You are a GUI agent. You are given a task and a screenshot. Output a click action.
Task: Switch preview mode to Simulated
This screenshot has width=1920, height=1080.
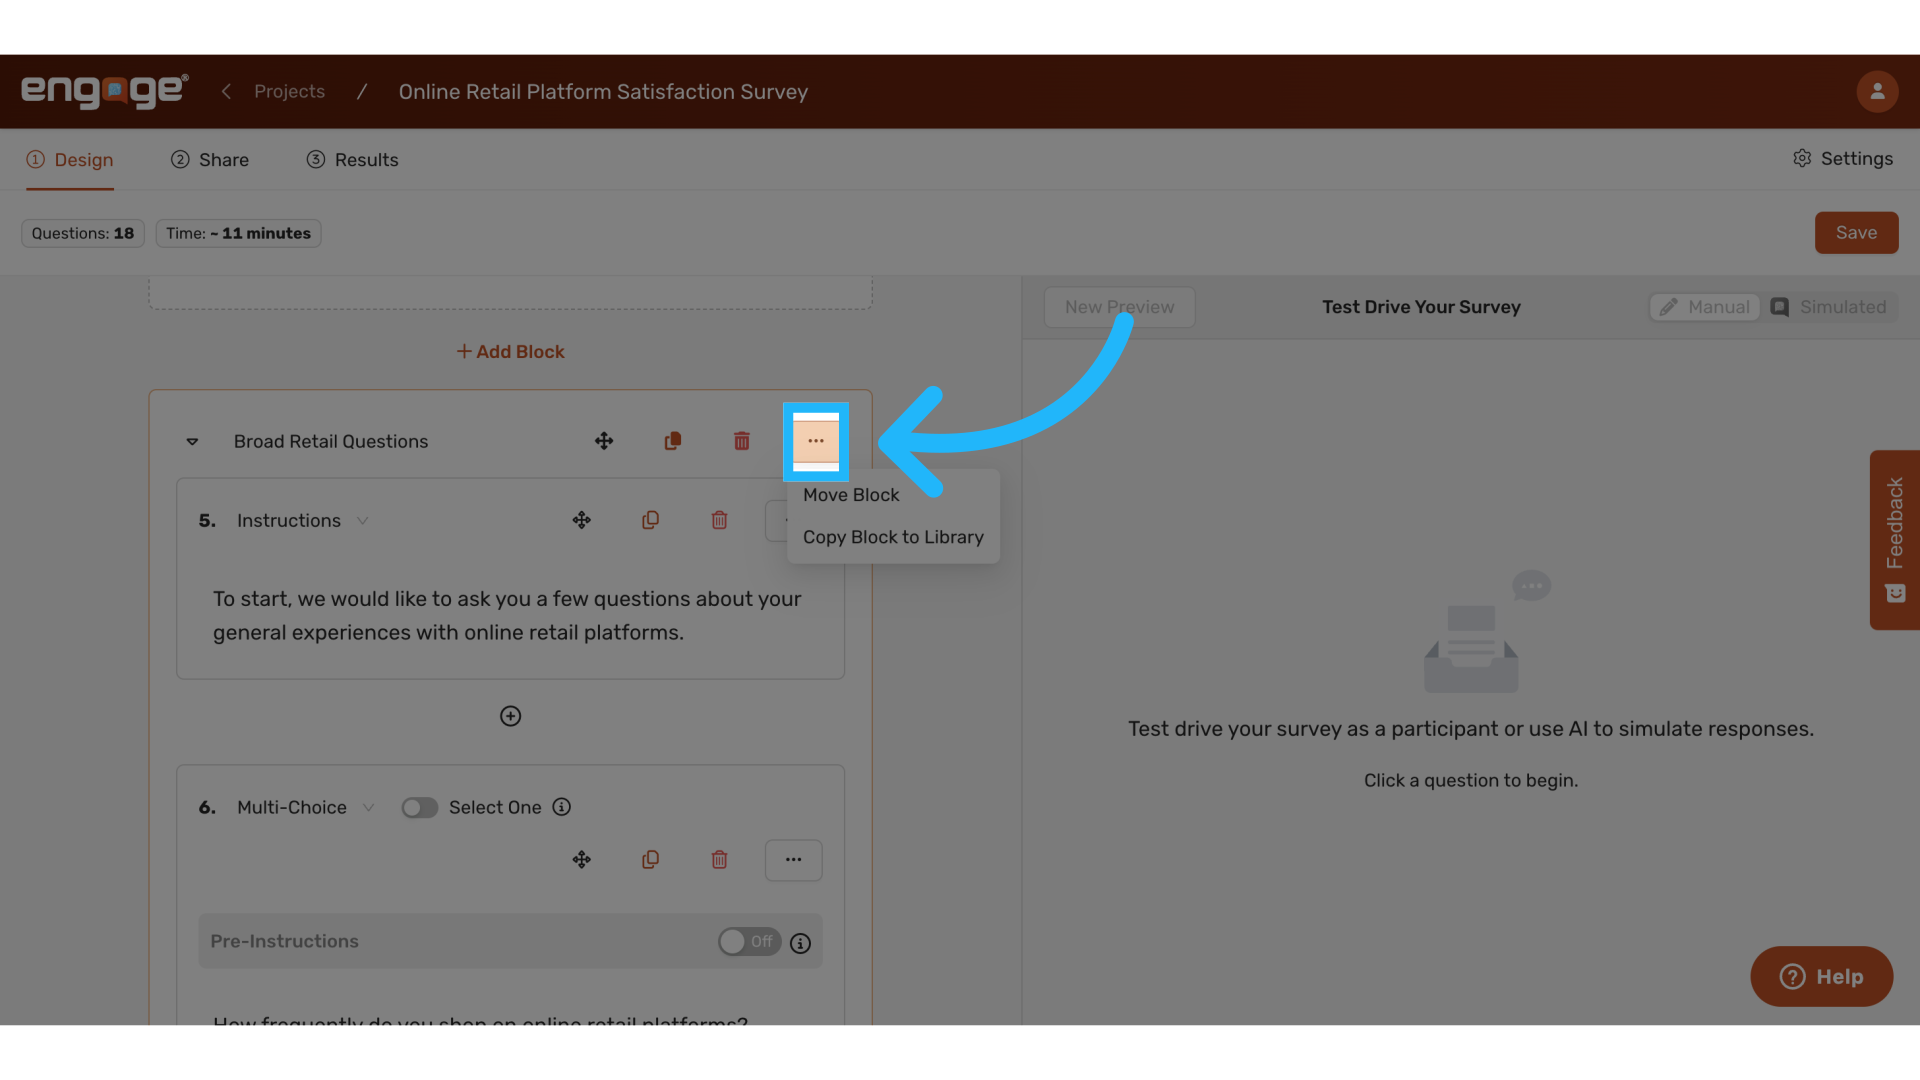1828,307
